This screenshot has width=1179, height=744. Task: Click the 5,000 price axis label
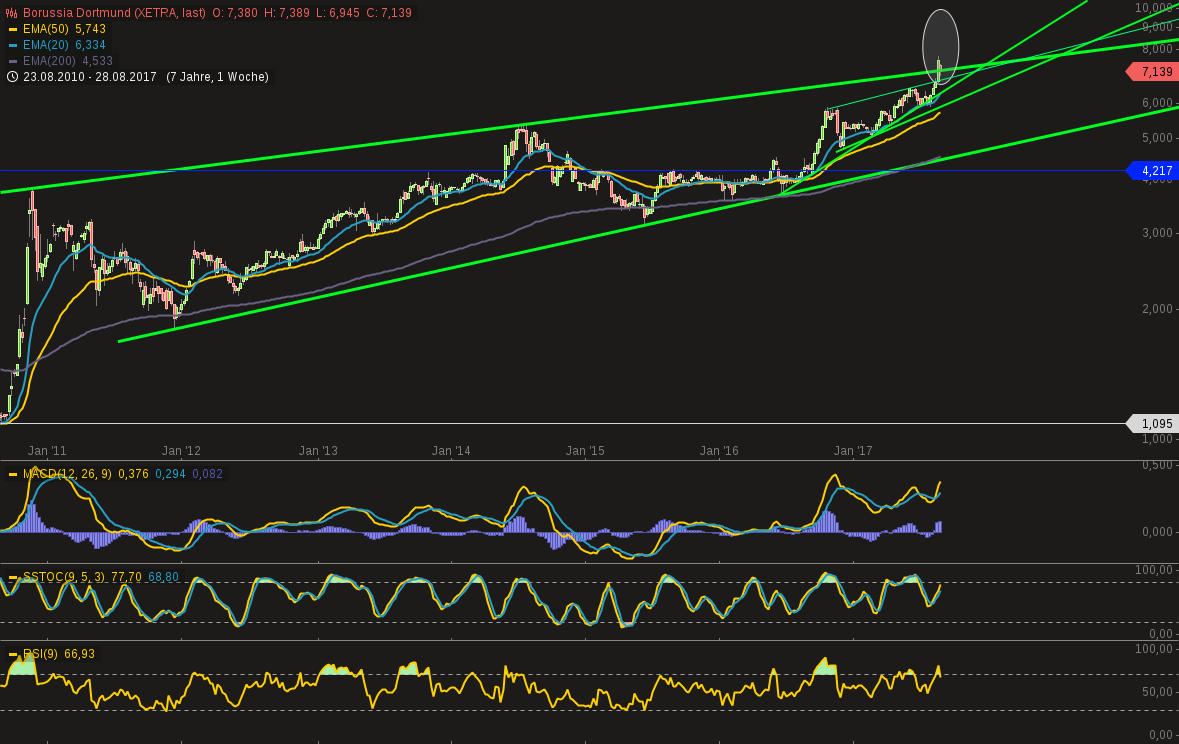pos(1157,138)
